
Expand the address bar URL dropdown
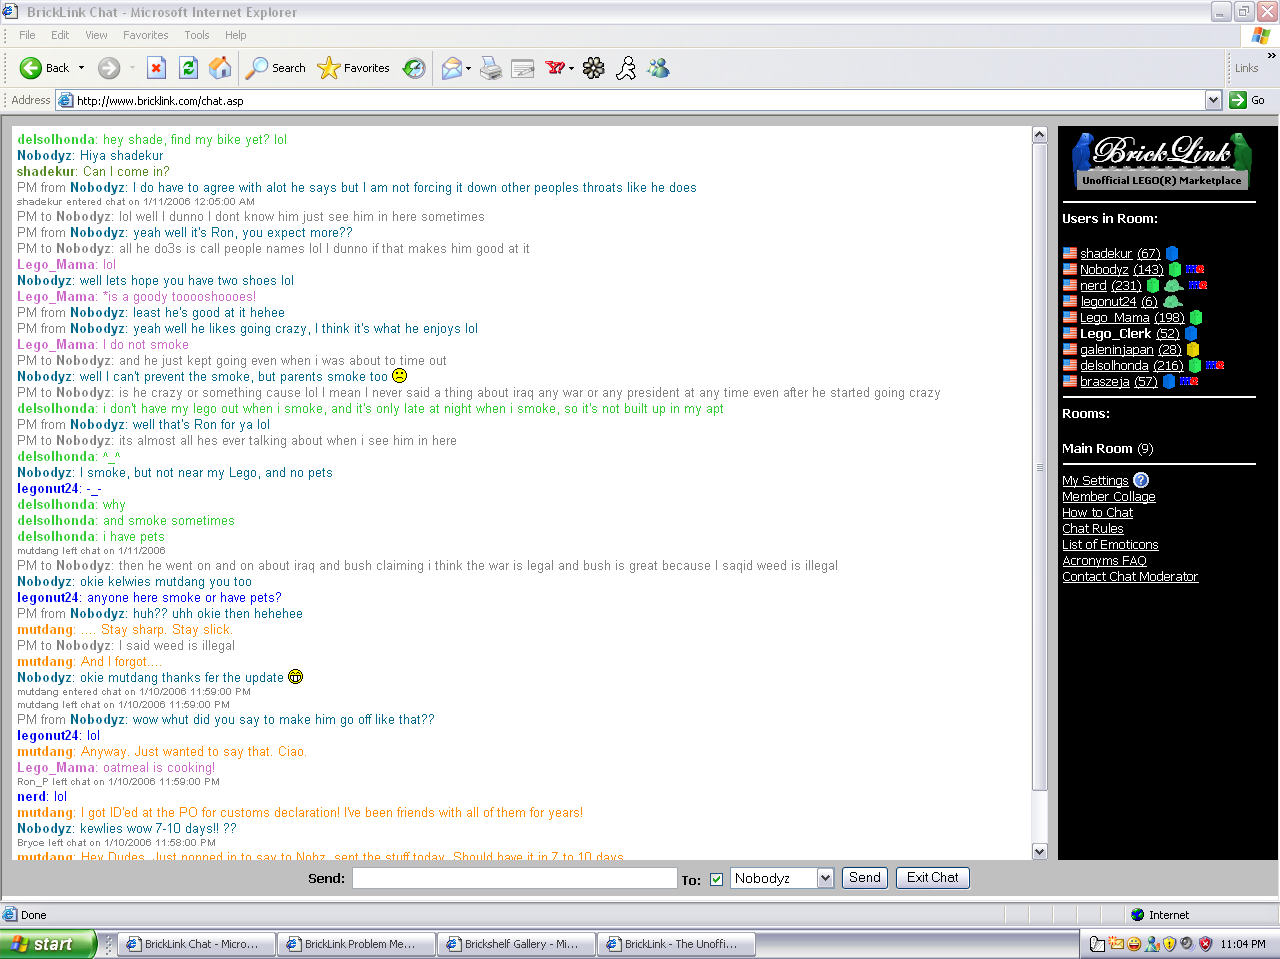pyautogui.click(x=1212, y=100)
